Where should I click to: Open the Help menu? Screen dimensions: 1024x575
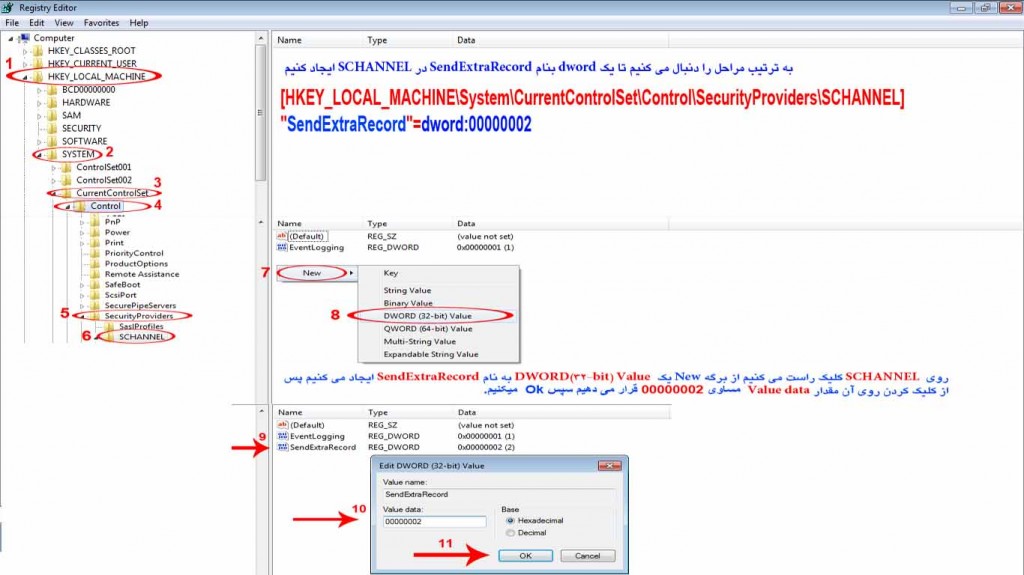pyautogui.click(x=138, y=23)
